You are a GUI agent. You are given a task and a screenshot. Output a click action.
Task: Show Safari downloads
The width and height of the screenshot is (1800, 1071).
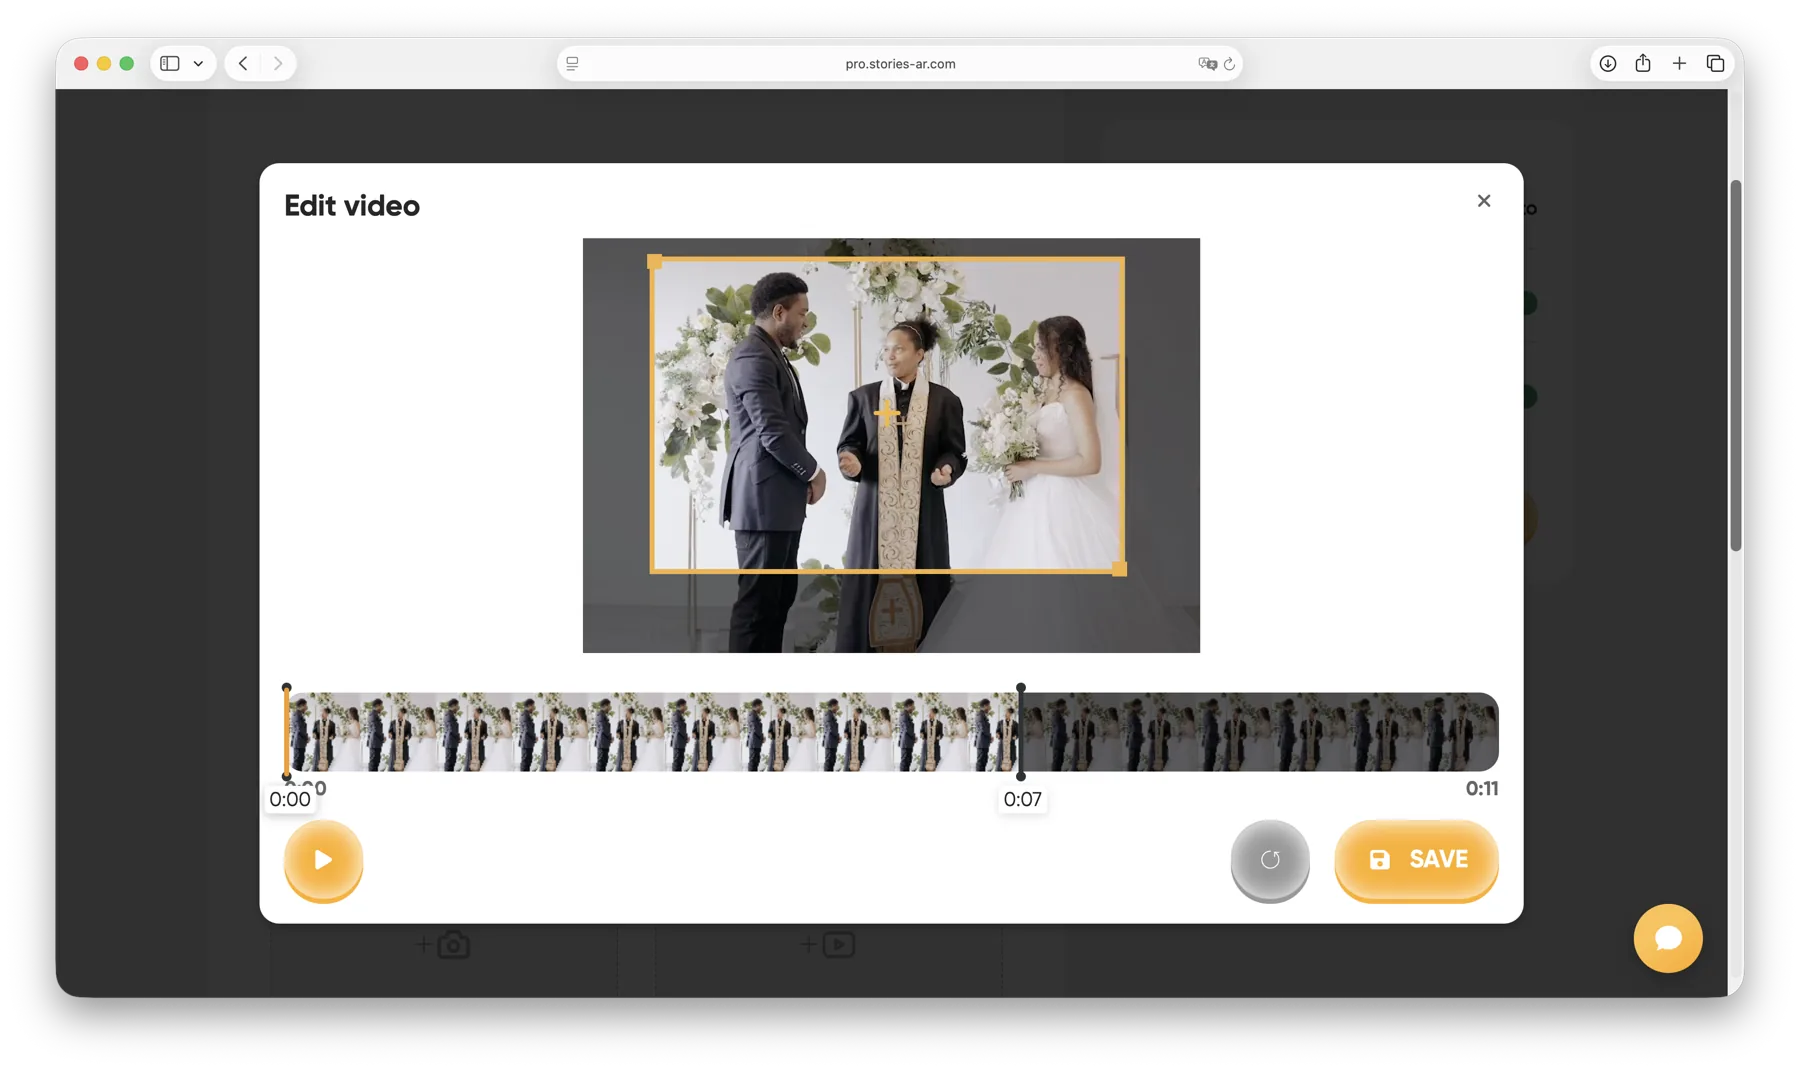tap(1608, 63)
